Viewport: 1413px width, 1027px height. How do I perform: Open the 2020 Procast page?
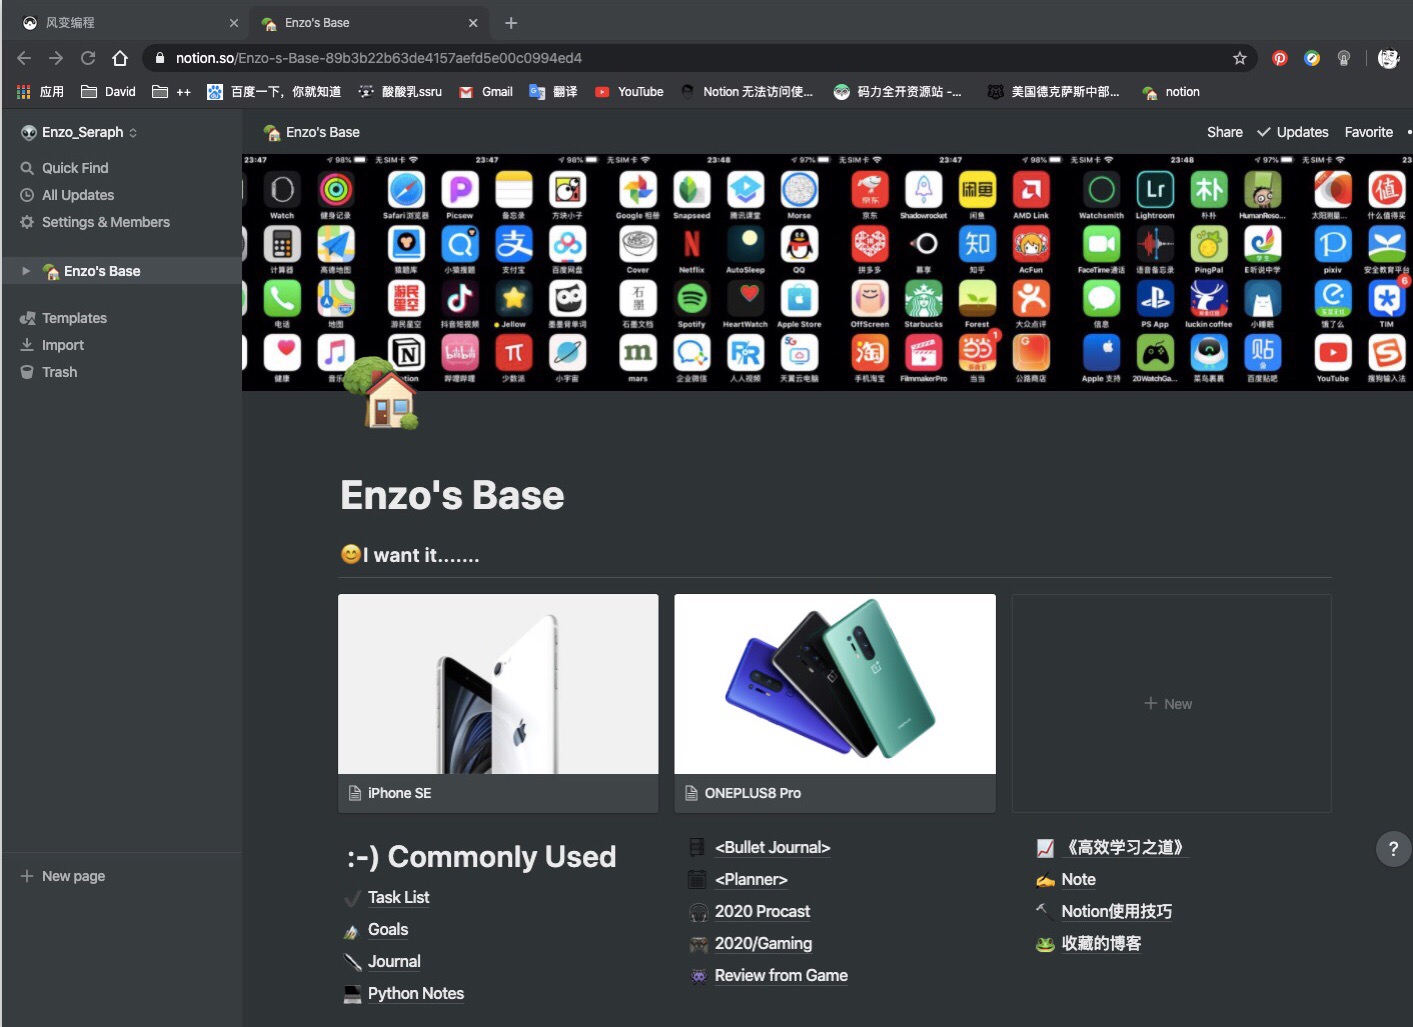[762, 912]
